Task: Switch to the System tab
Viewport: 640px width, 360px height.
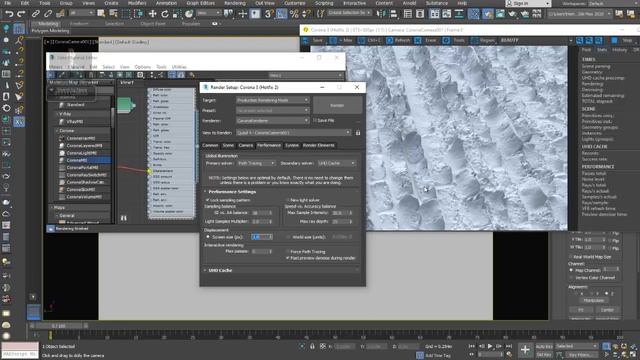Action: coord(291,145)
